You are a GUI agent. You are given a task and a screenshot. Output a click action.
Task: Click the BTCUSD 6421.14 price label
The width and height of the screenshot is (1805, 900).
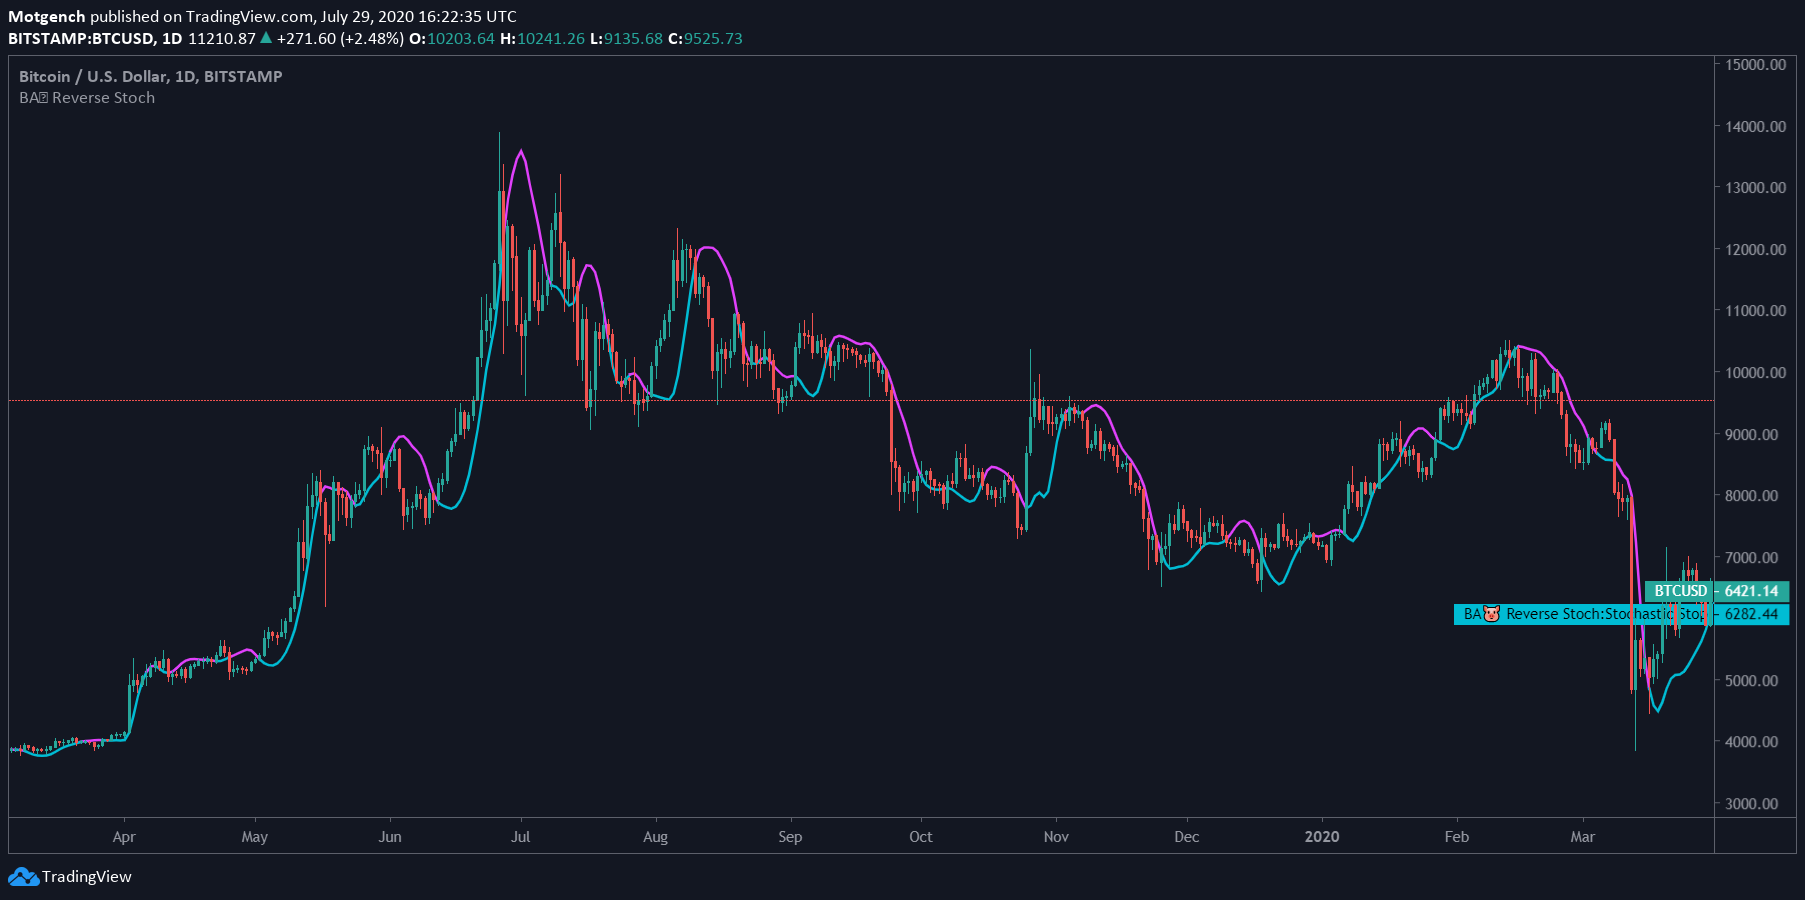click(x=1716, y=591)
